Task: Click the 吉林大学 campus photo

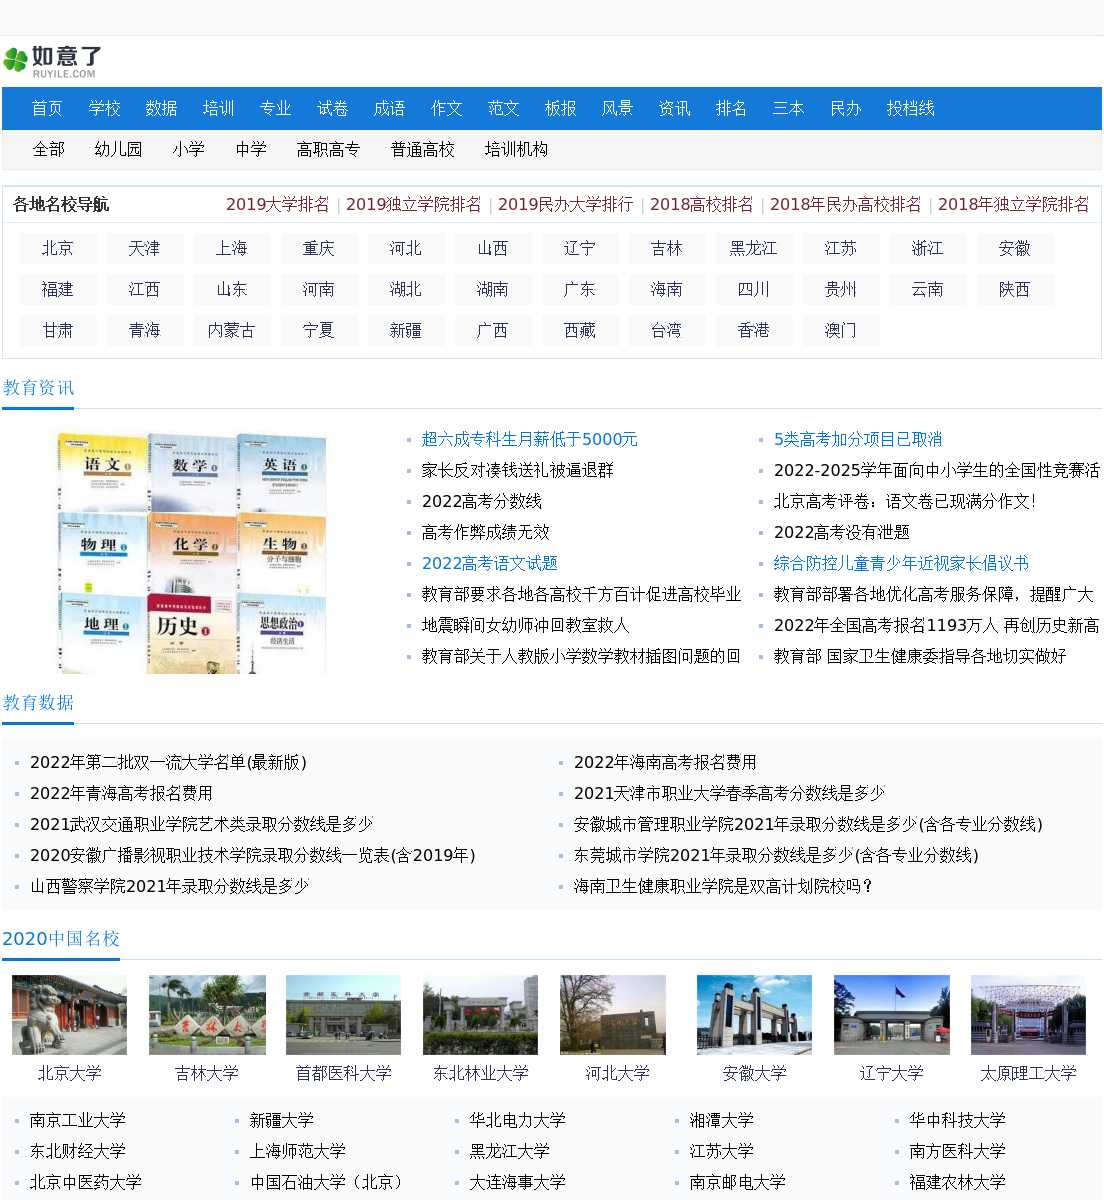Action: coord(207,1015)
